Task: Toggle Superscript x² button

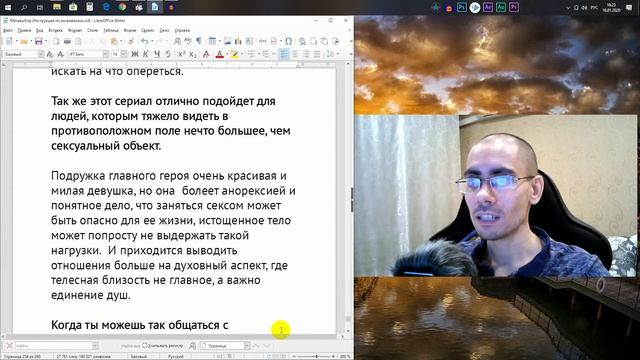Action: 182,54
